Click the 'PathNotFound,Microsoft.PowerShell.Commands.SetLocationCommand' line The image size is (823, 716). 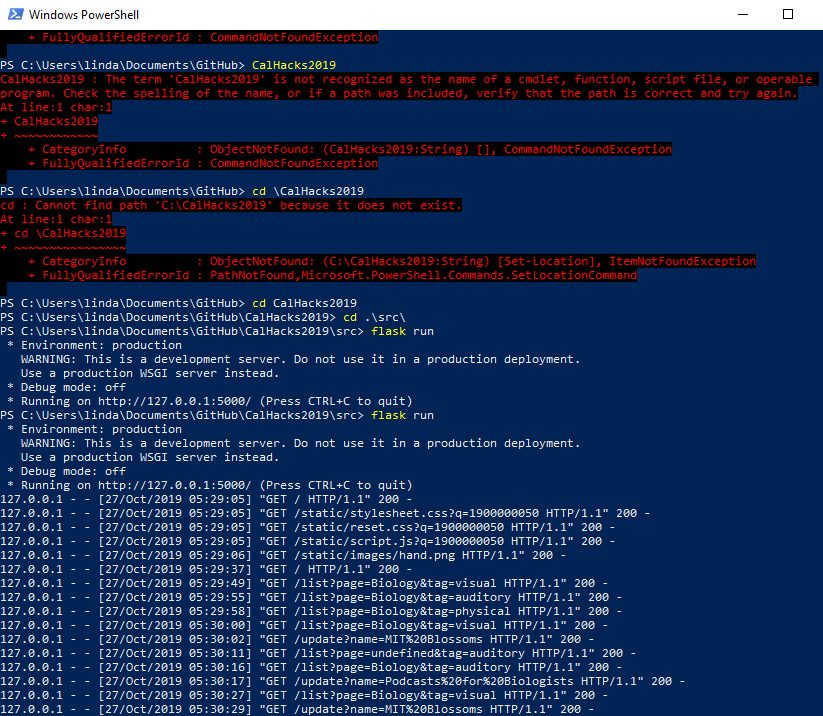point(424,275)
